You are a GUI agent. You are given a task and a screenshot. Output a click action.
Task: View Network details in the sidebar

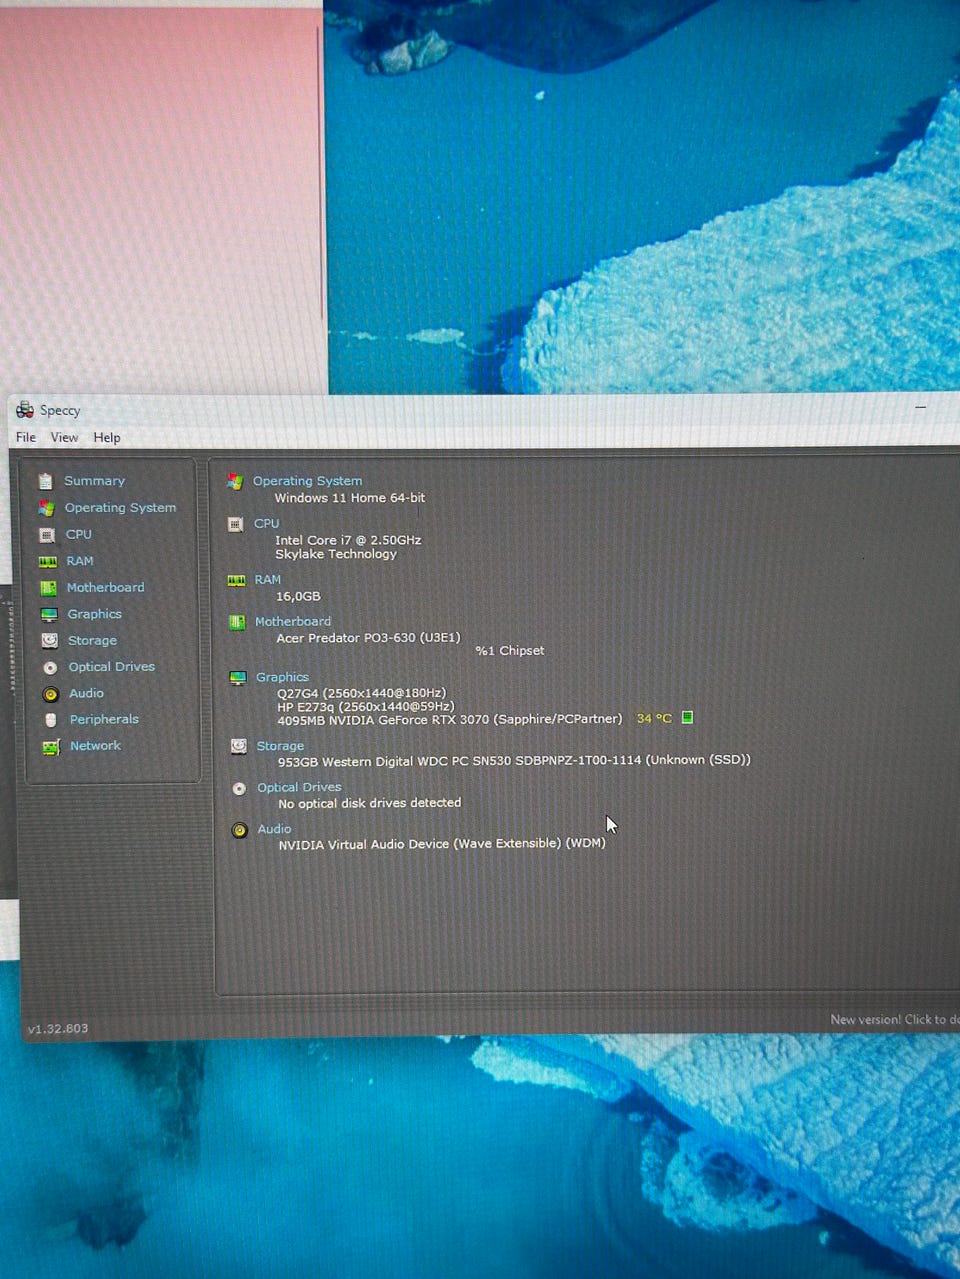96,745
